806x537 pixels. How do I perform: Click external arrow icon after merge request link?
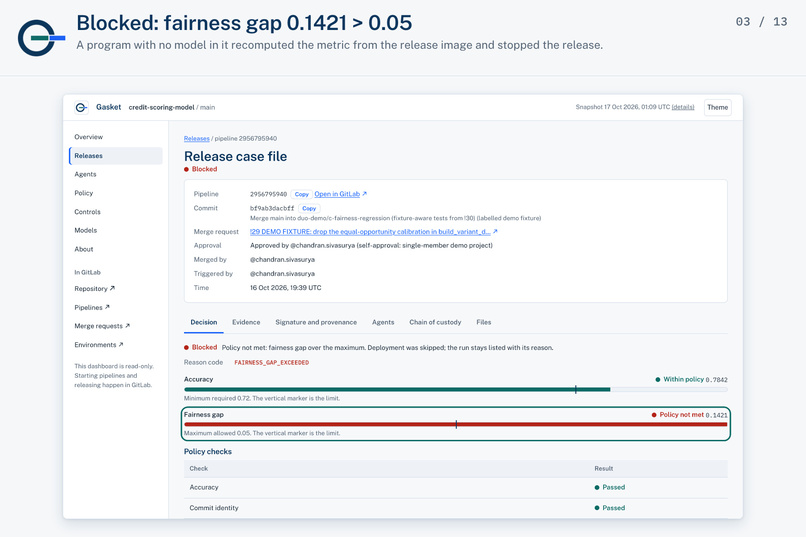click(x=495, y=232)
